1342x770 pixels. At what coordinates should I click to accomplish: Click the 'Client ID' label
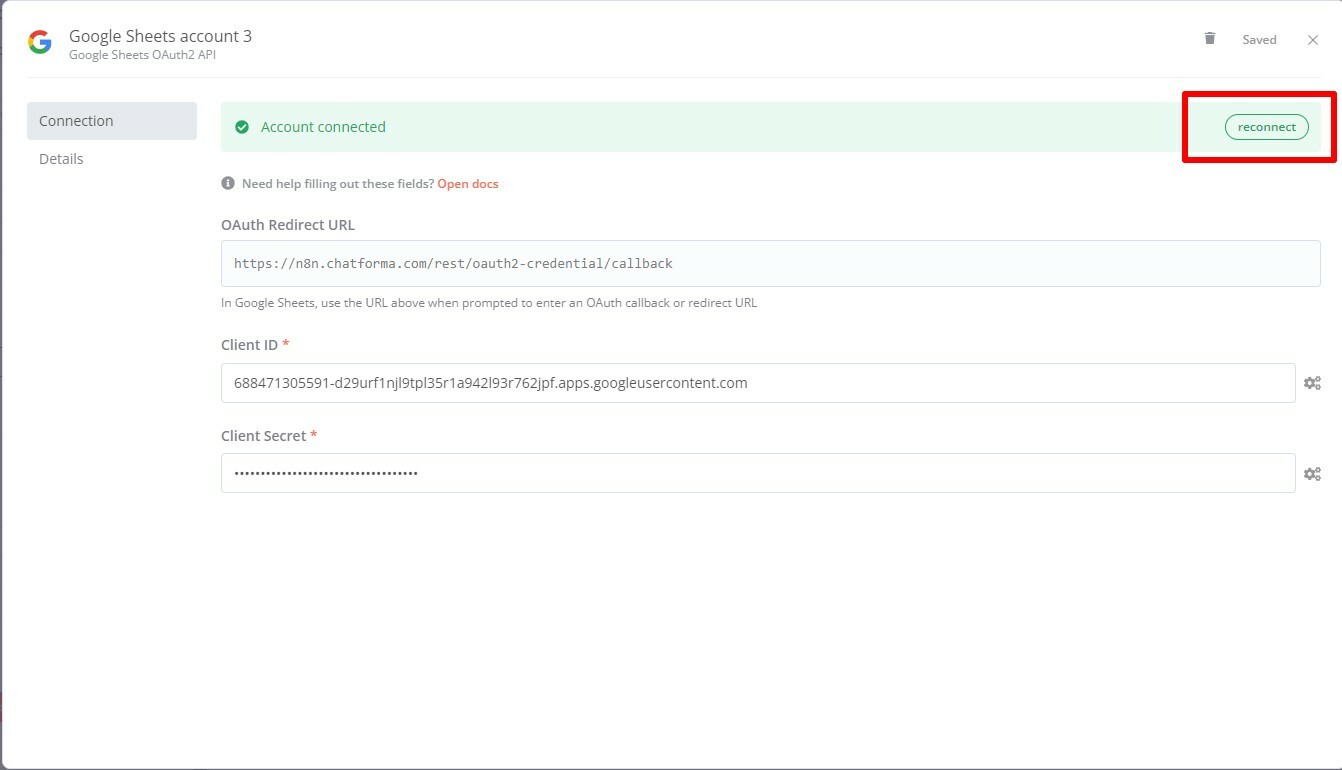coord(249,345)
